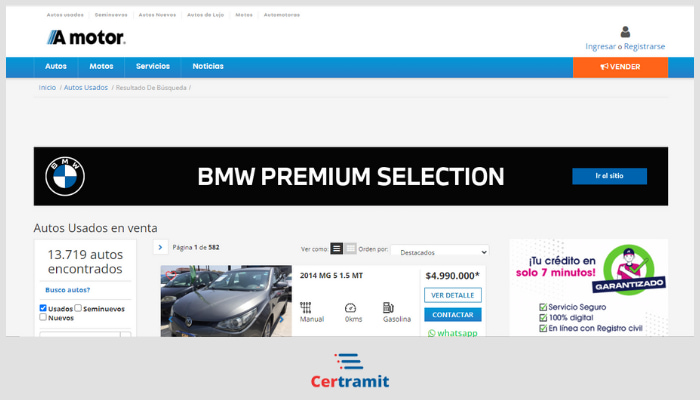Open Autos usados top link
Image resolution: width=700 pixels, height=400 pixels.
click(65, 15)
